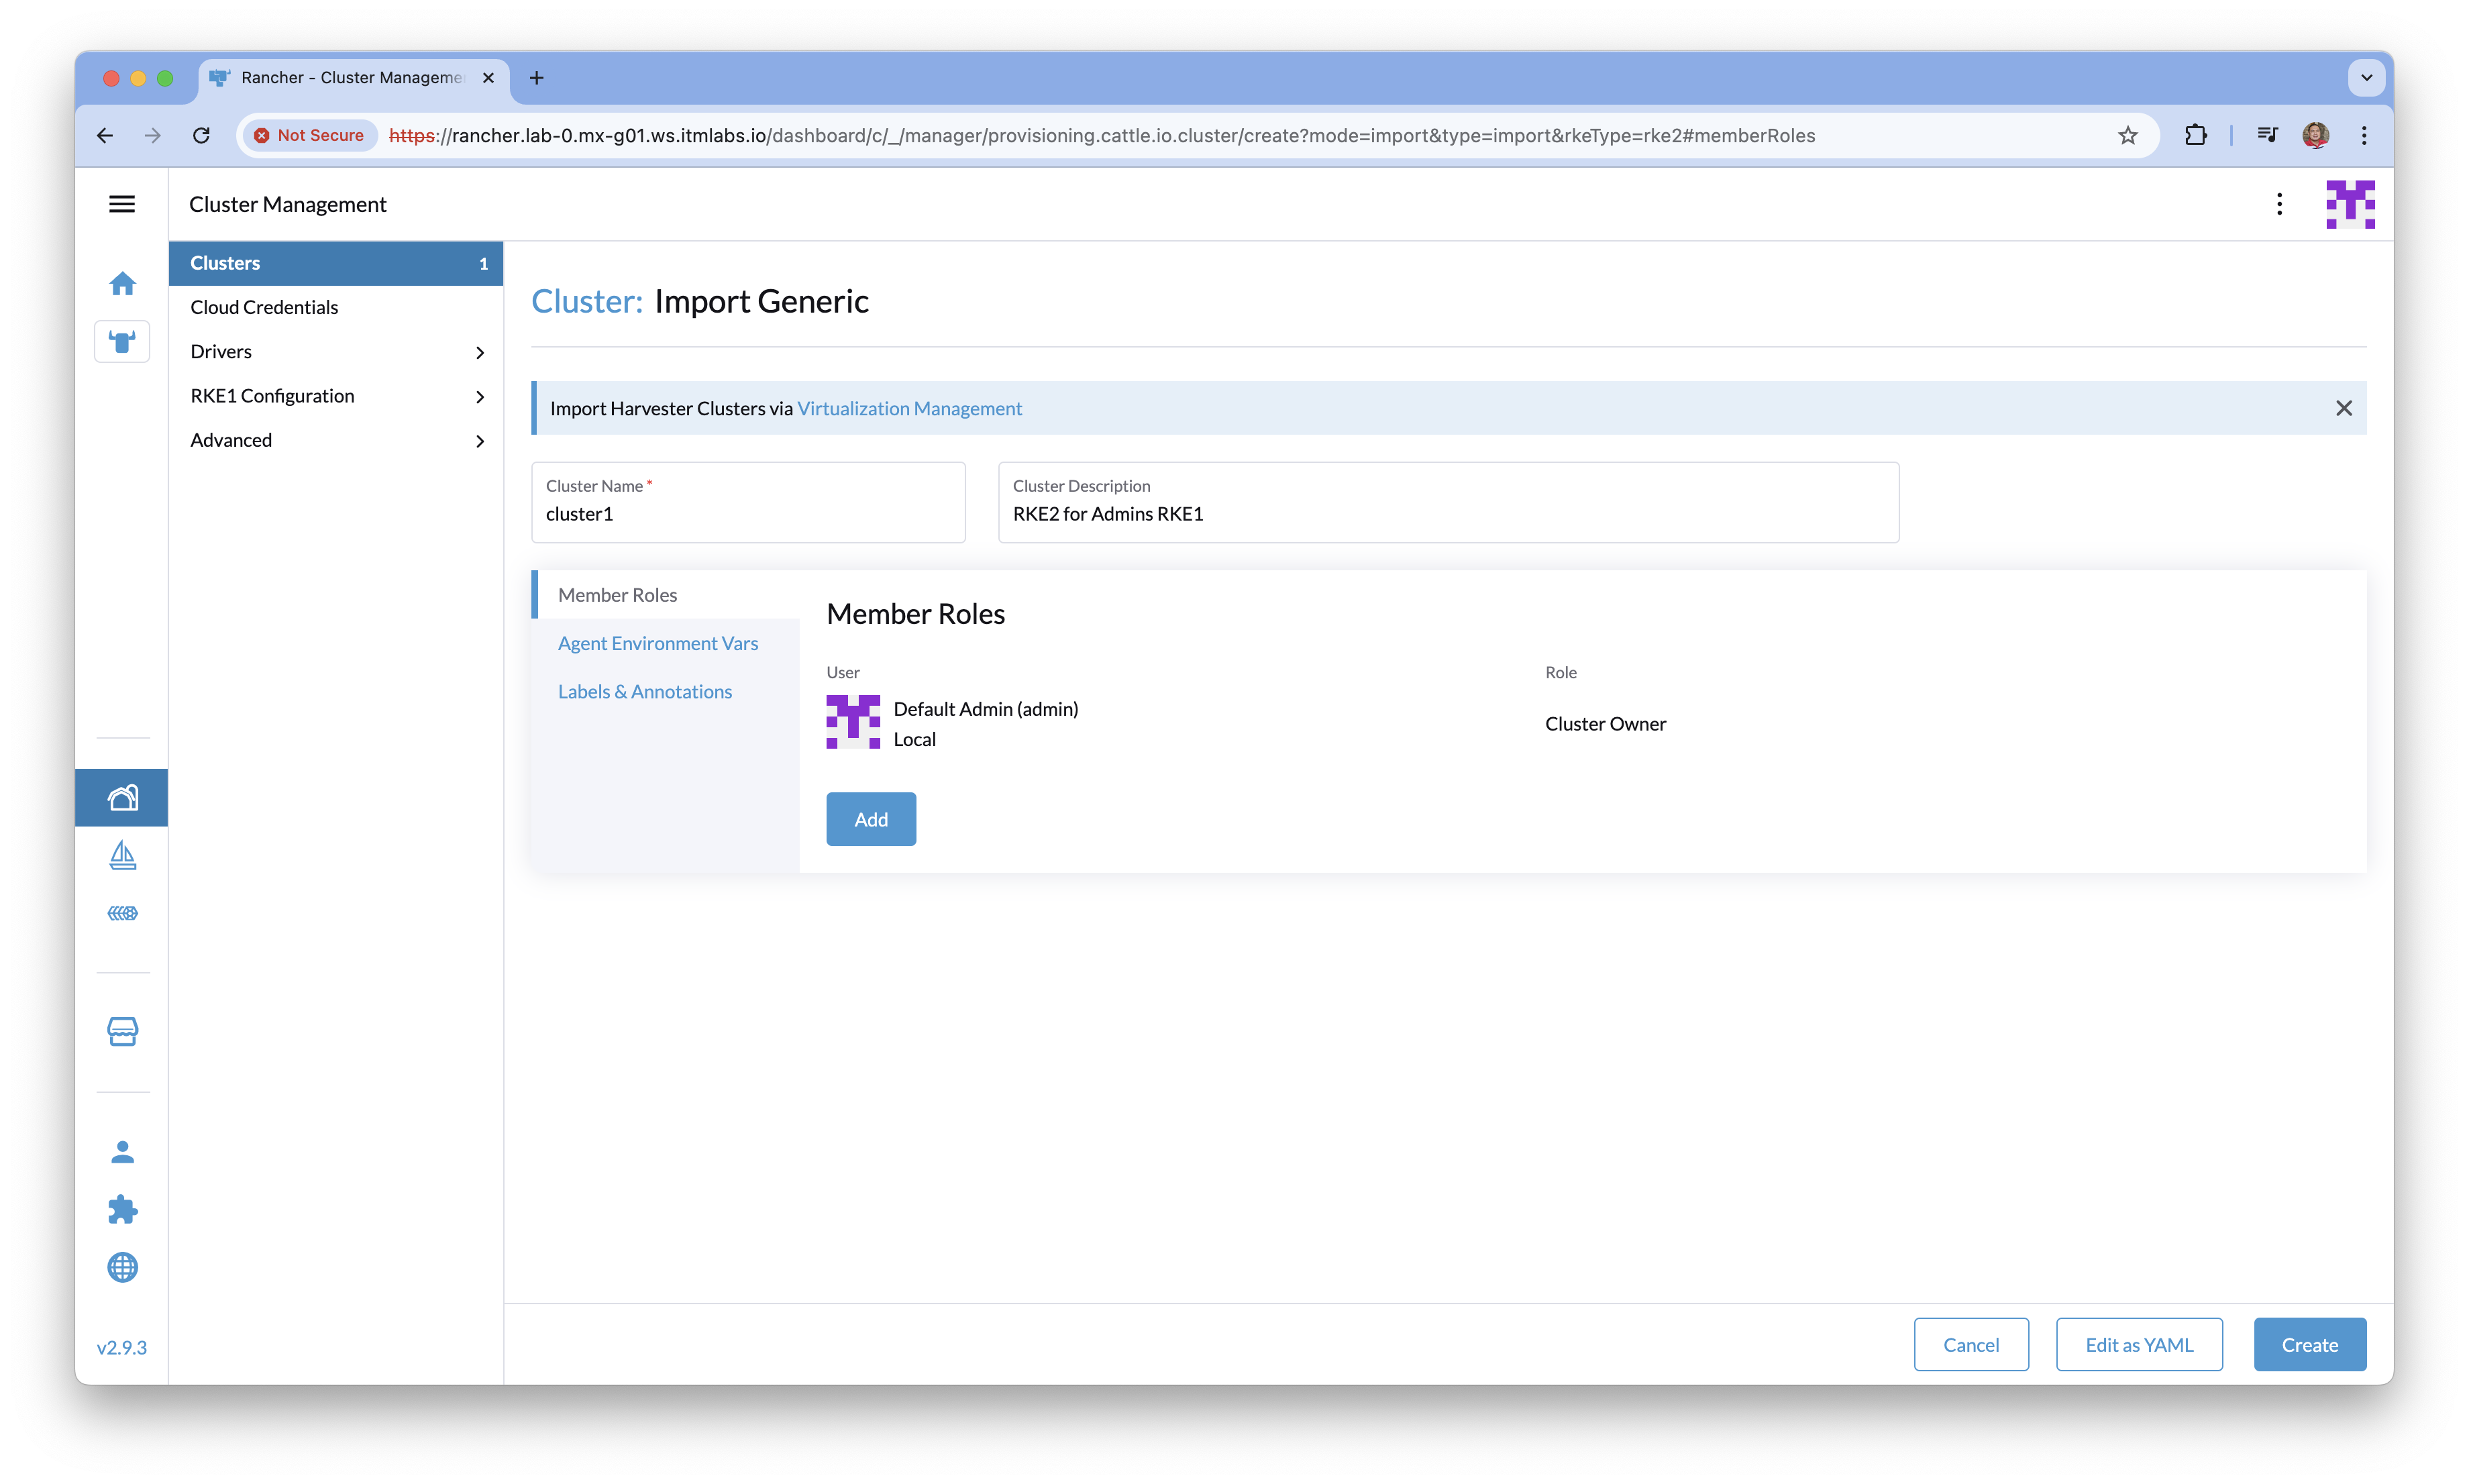Switch to Agent Environment Vars tab
This screenshot has width=2469, height=1484.
(x=658, y=643)
